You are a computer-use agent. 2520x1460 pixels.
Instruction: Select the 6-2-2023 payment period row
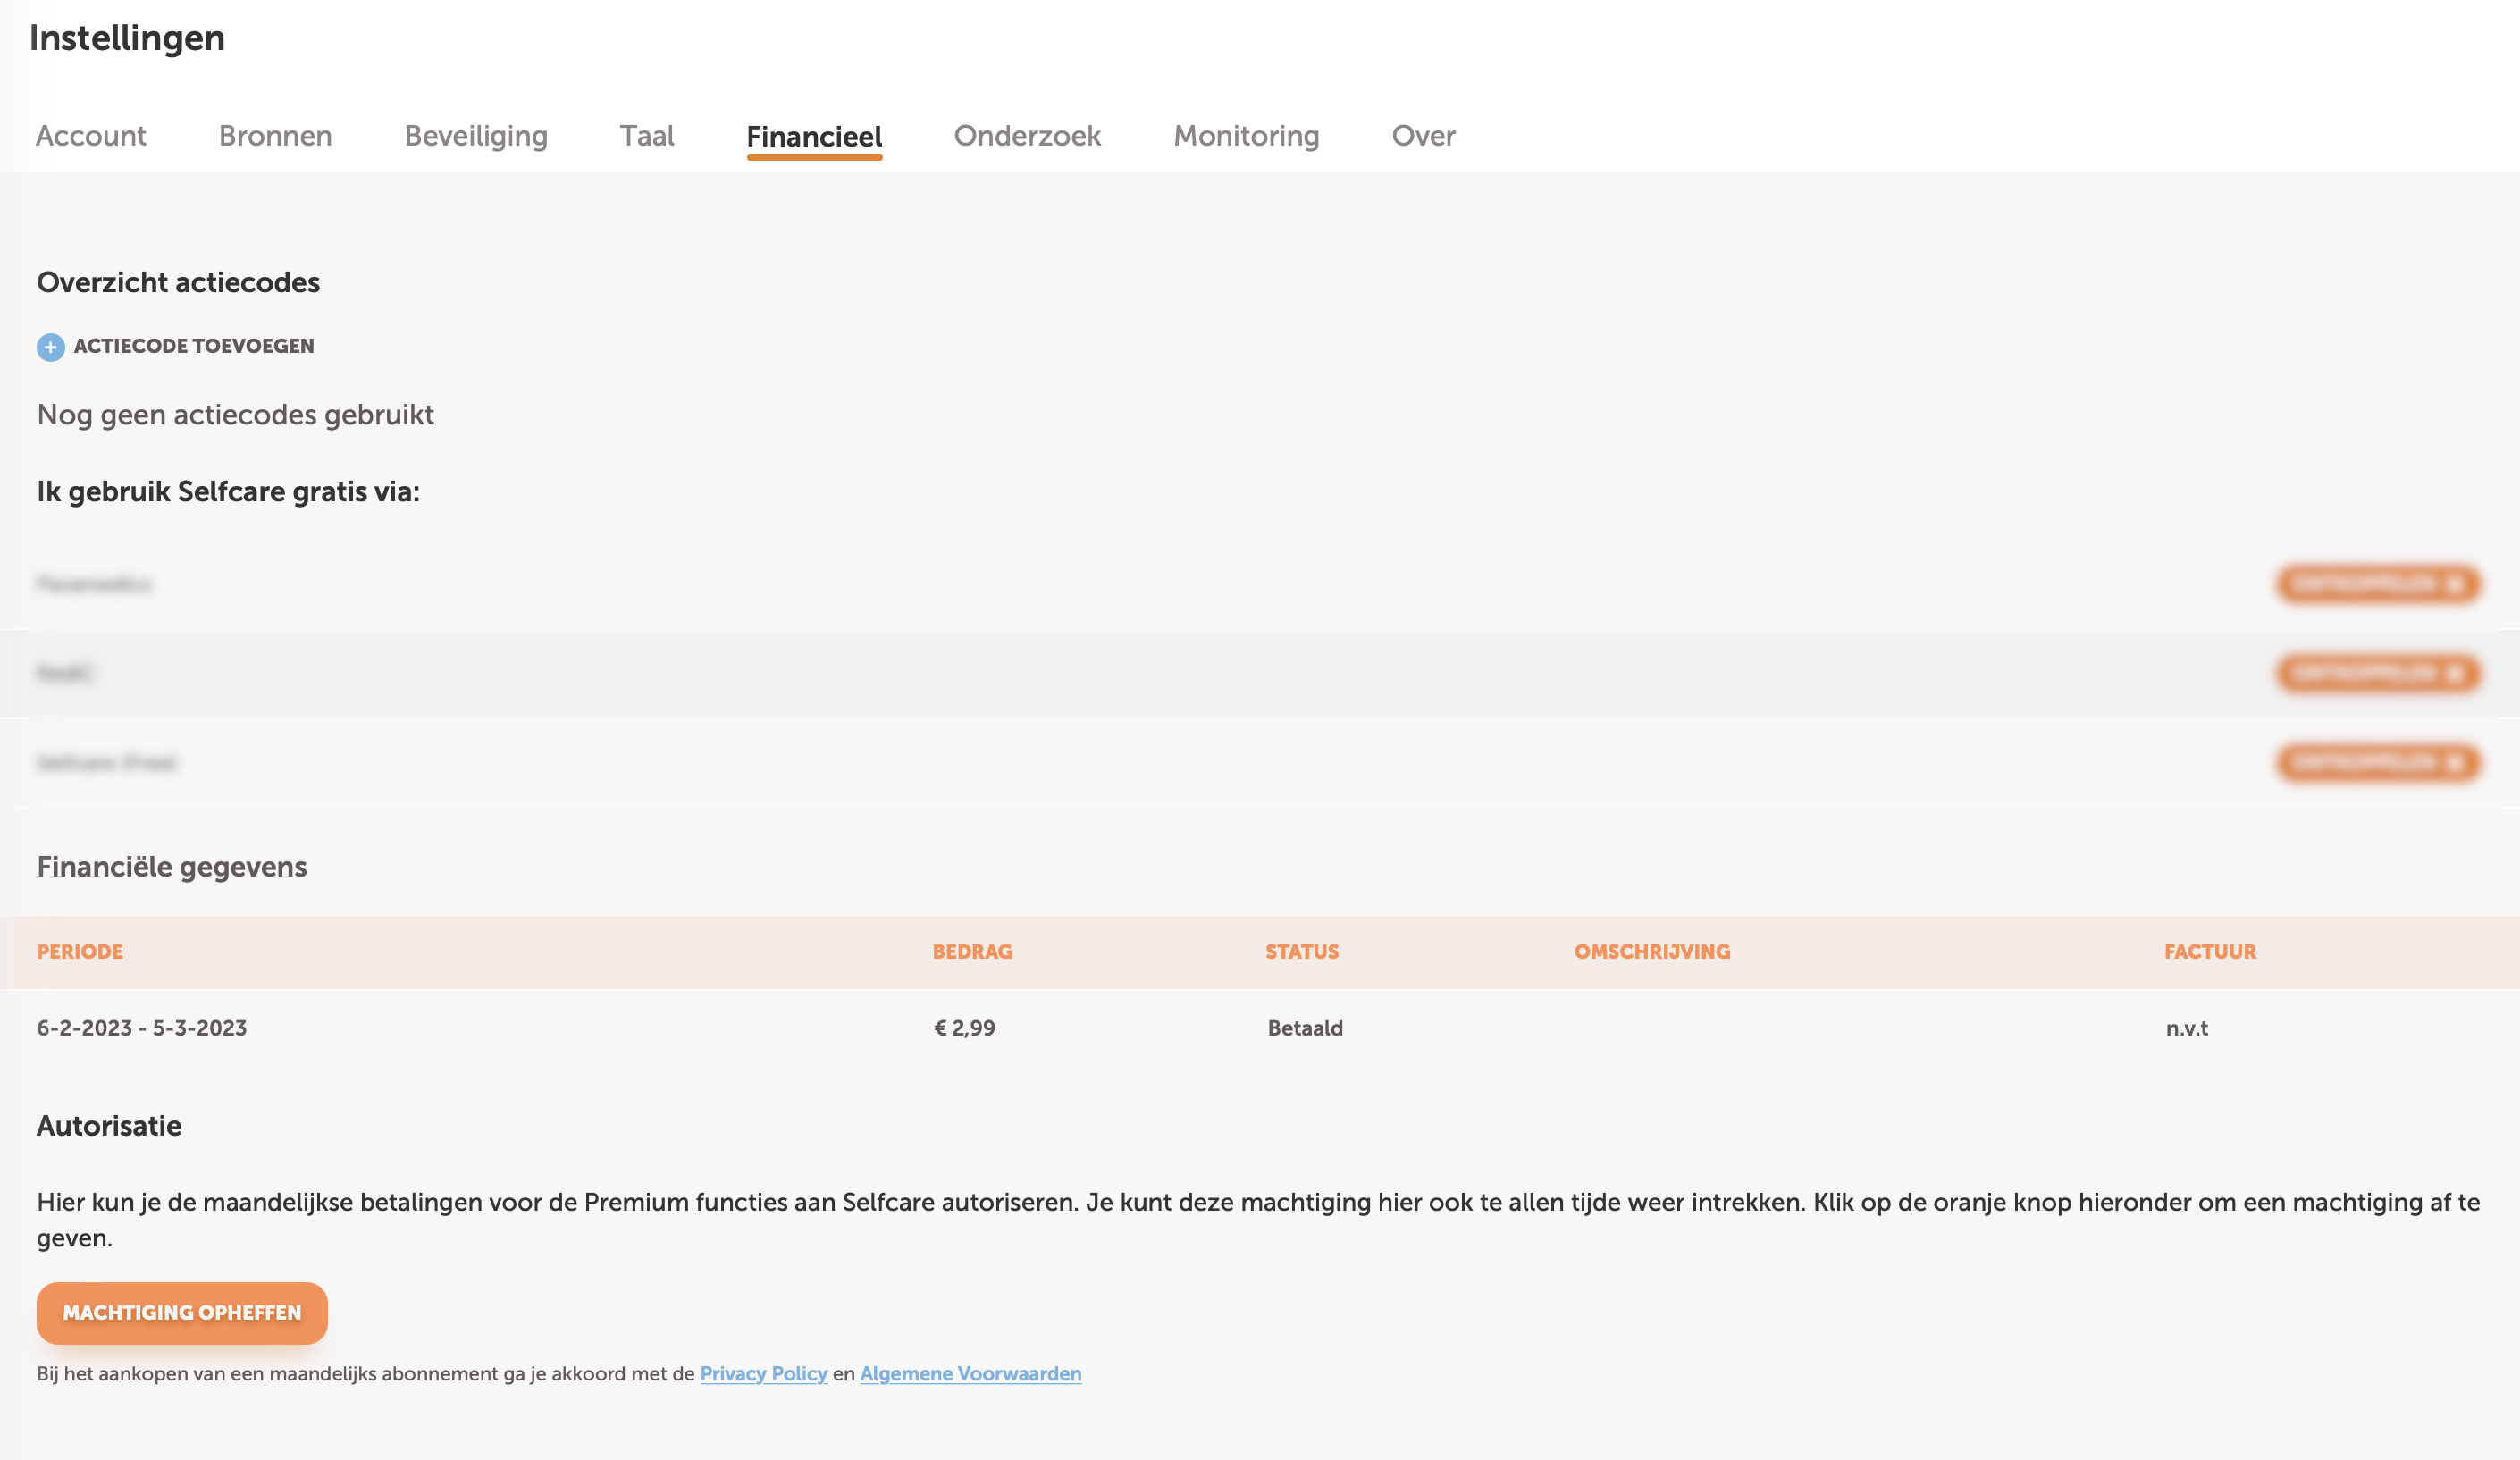[142, 1028]
